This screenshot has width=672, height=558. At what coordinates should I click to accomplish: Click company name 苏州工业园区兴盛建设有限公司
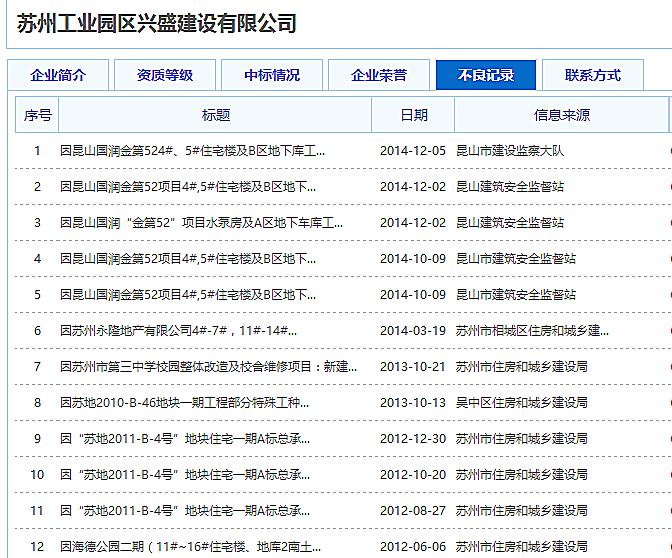point(156,23)
